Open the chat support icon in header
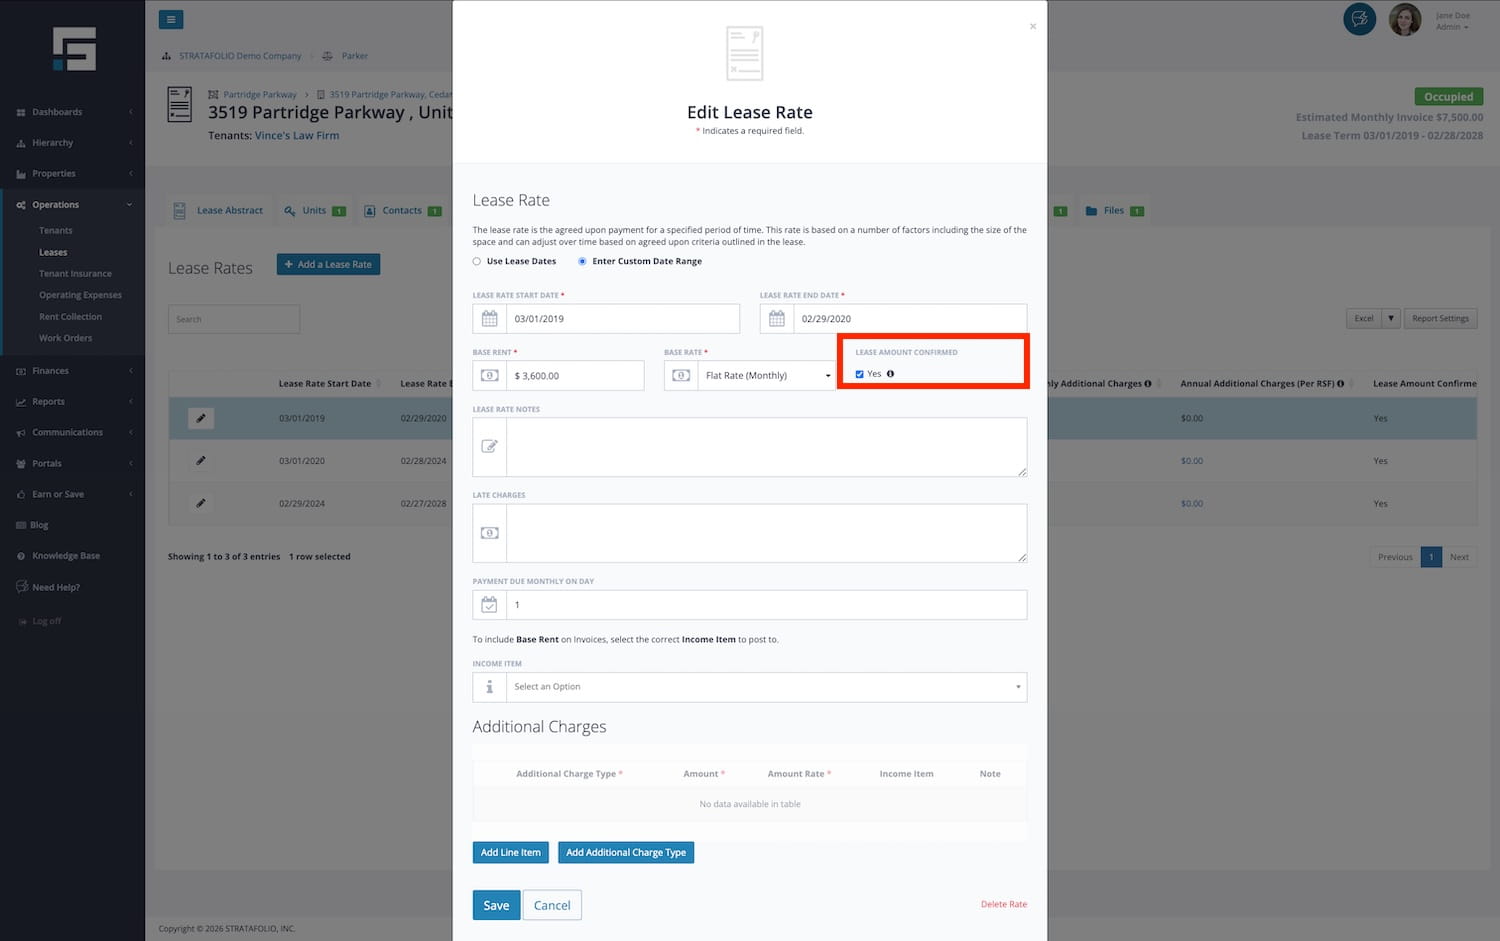 tap(1359, 19)
